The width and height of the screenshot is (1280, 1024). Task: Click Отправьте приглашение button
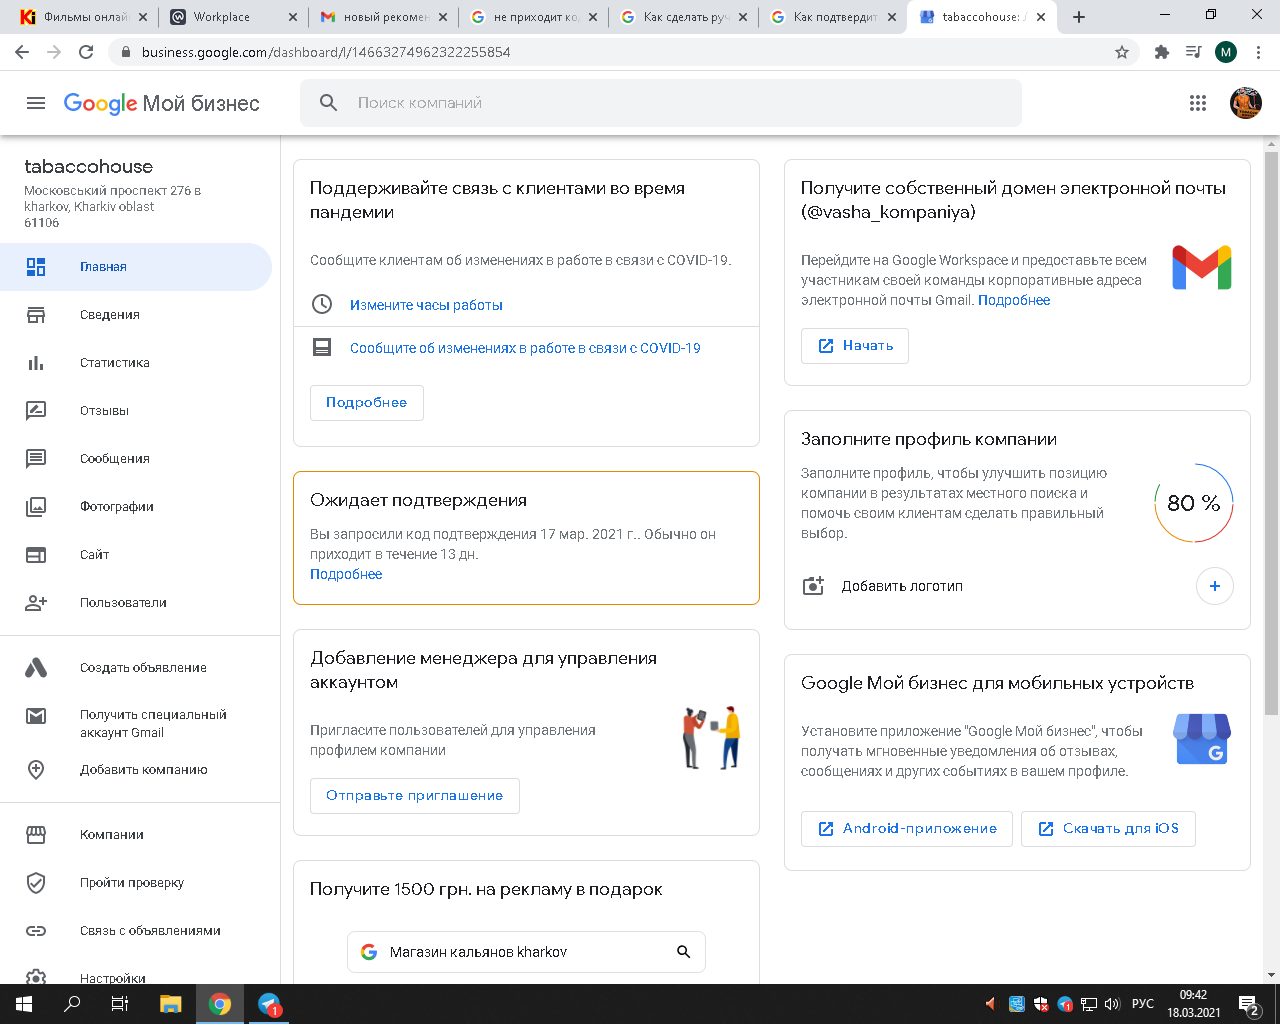click(x=414, y=795)
